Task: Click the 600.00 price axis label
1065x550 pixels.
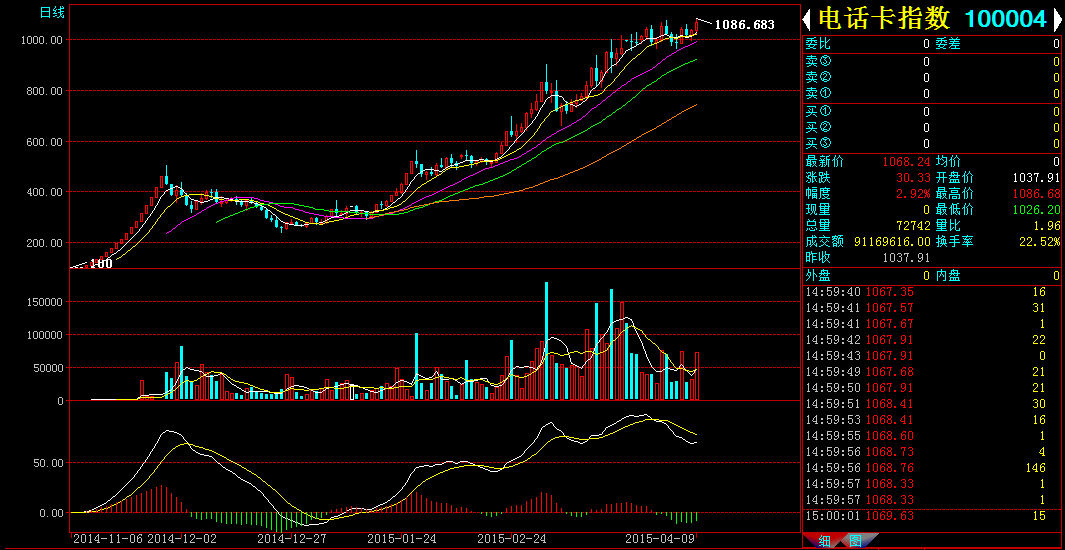Action: point(45,142)
